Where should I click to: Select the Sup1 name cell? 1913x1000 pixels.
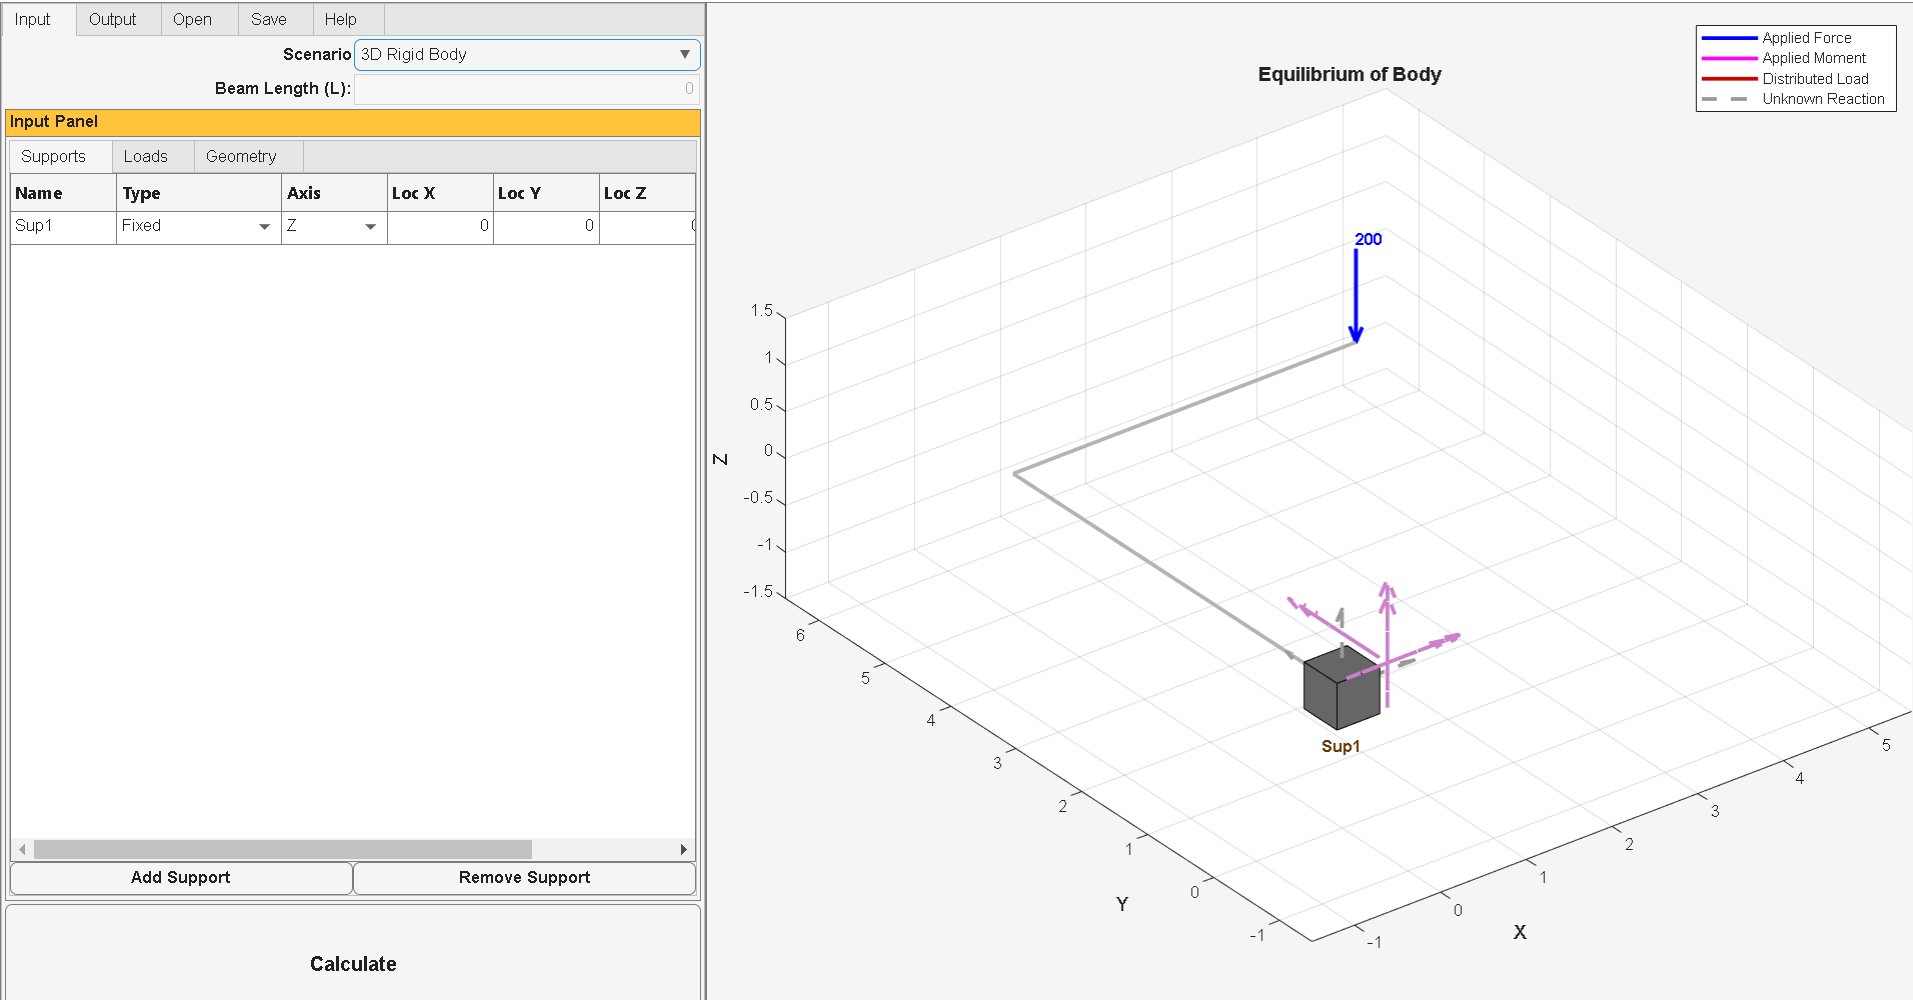point(63,226)
